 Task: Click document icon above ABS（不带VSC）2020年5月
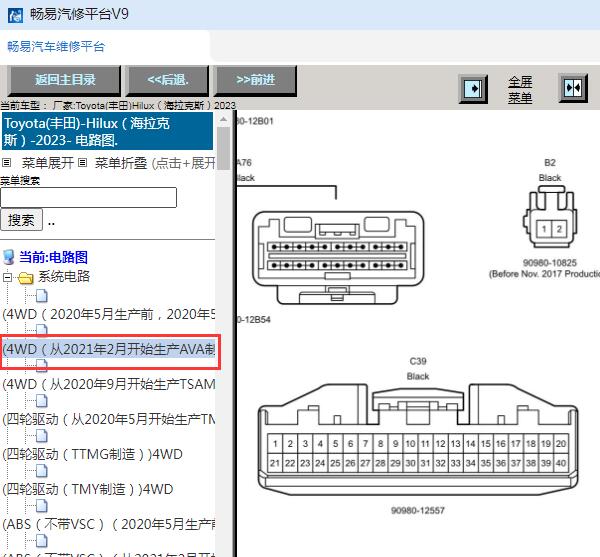pyautogui.click(x=42, y=506)
